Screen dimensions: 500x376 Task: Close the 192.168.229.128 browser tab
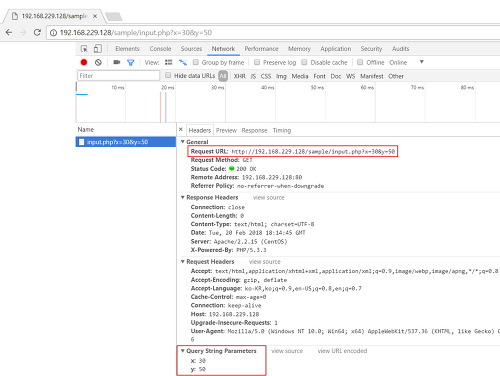[95, 16]
